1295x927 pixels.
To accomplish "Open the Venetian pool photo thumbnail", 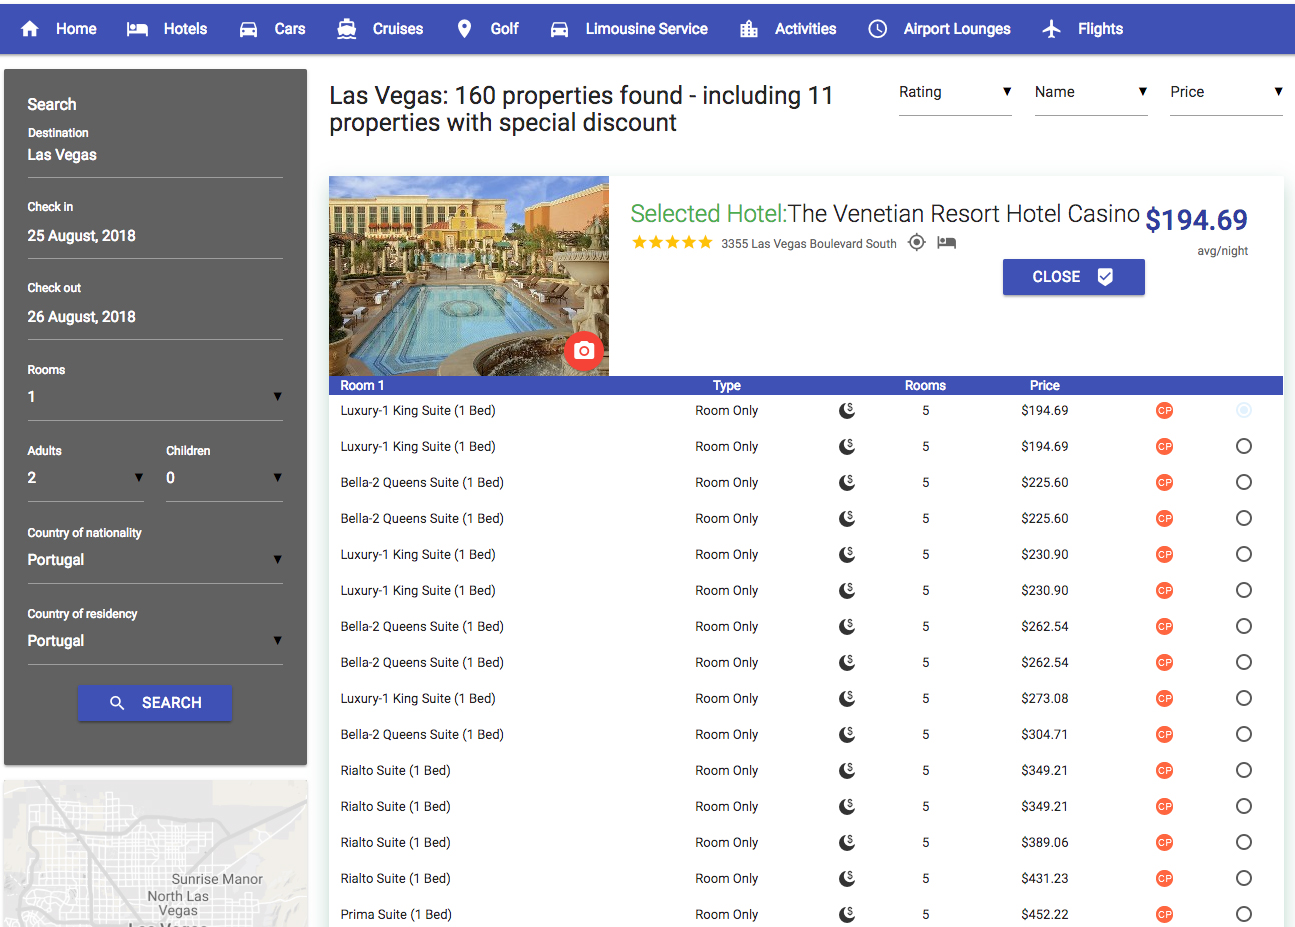I will (x=469, y=276).
